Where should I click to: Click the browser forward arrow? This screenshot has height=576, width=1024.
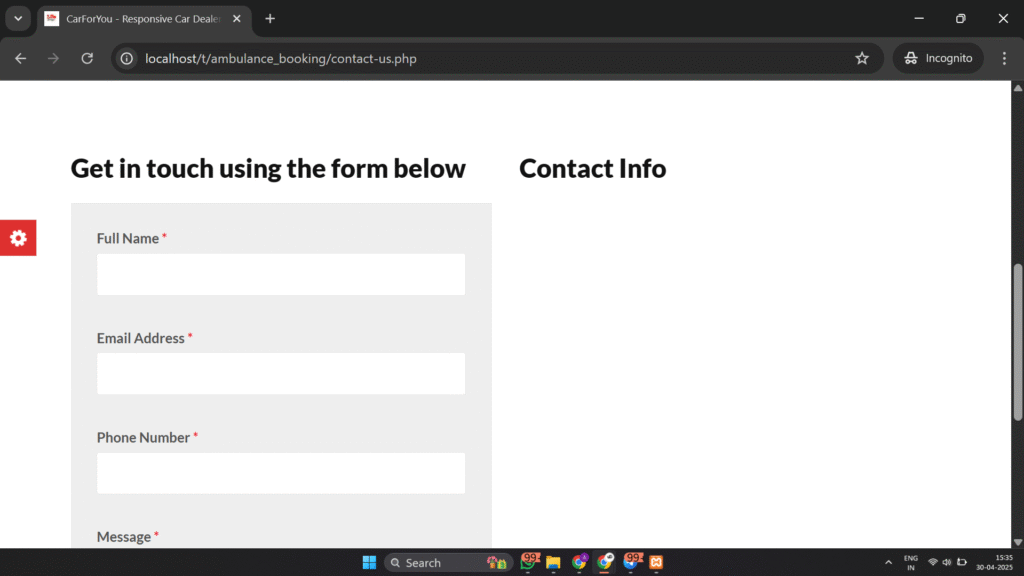click(x=54, y=58)
